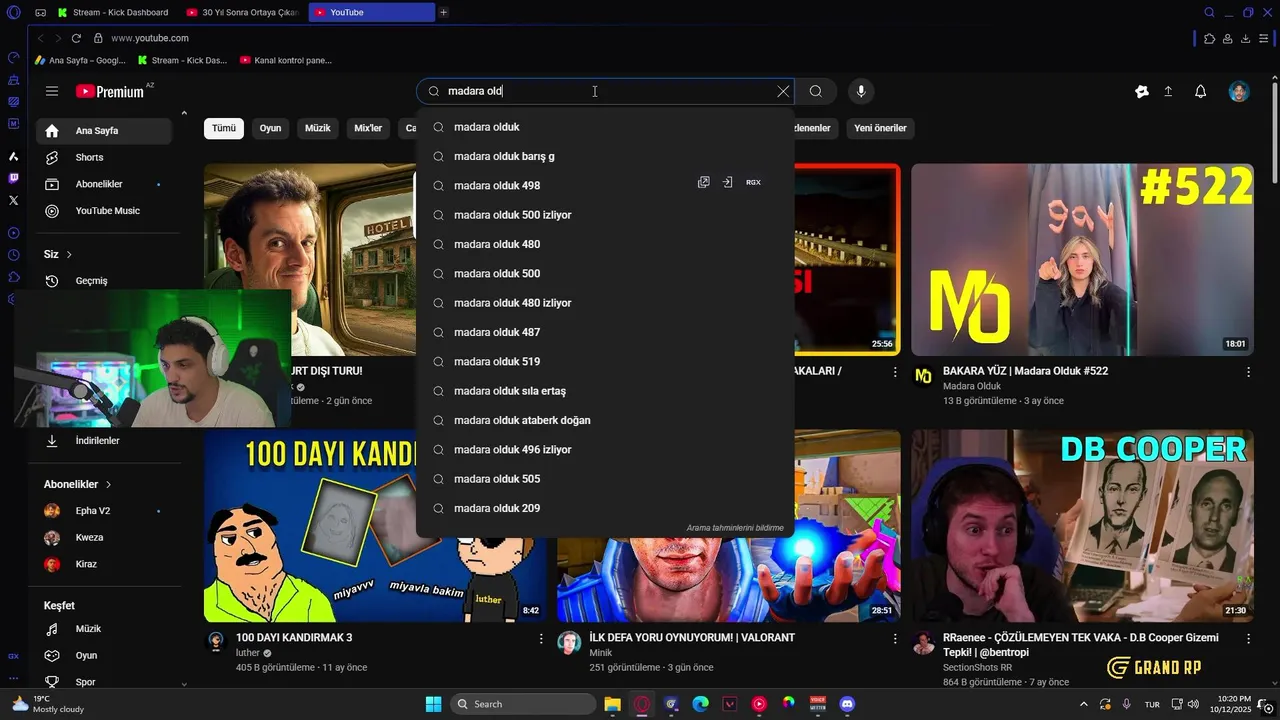This screenshot has height=720, width=1280.
Task: Open the 'BAKARA YÜZ | Madara Olduk #522' thumbnail
Action: click(1082, 260)
